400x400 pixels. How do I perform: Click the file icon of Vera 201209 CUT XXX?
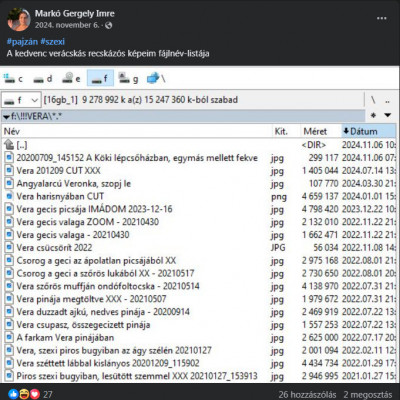(x=9, y=170)
